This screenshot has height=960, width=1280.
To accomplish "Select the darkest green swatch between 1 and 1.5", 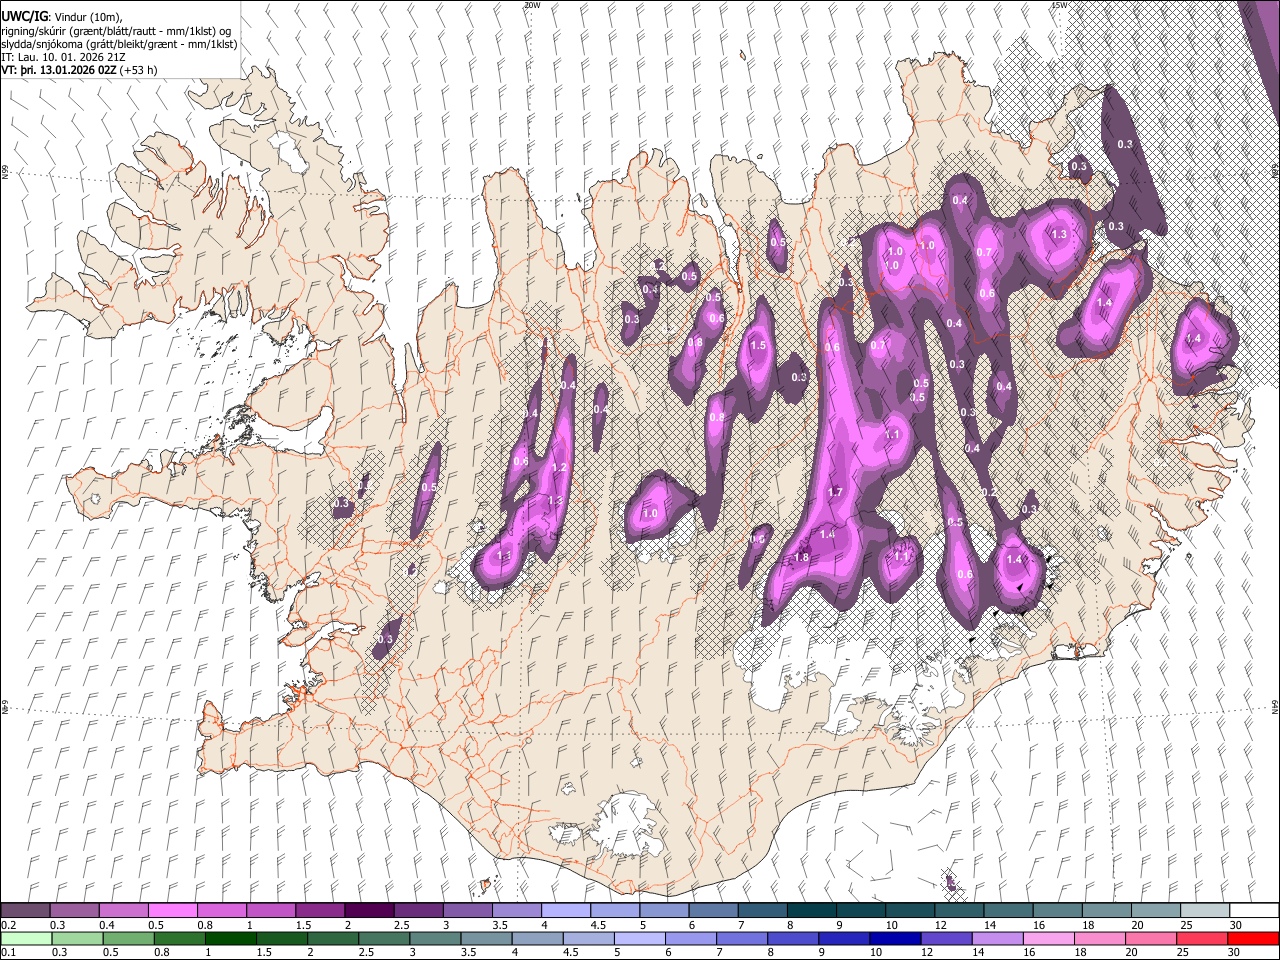I will 231,938.
